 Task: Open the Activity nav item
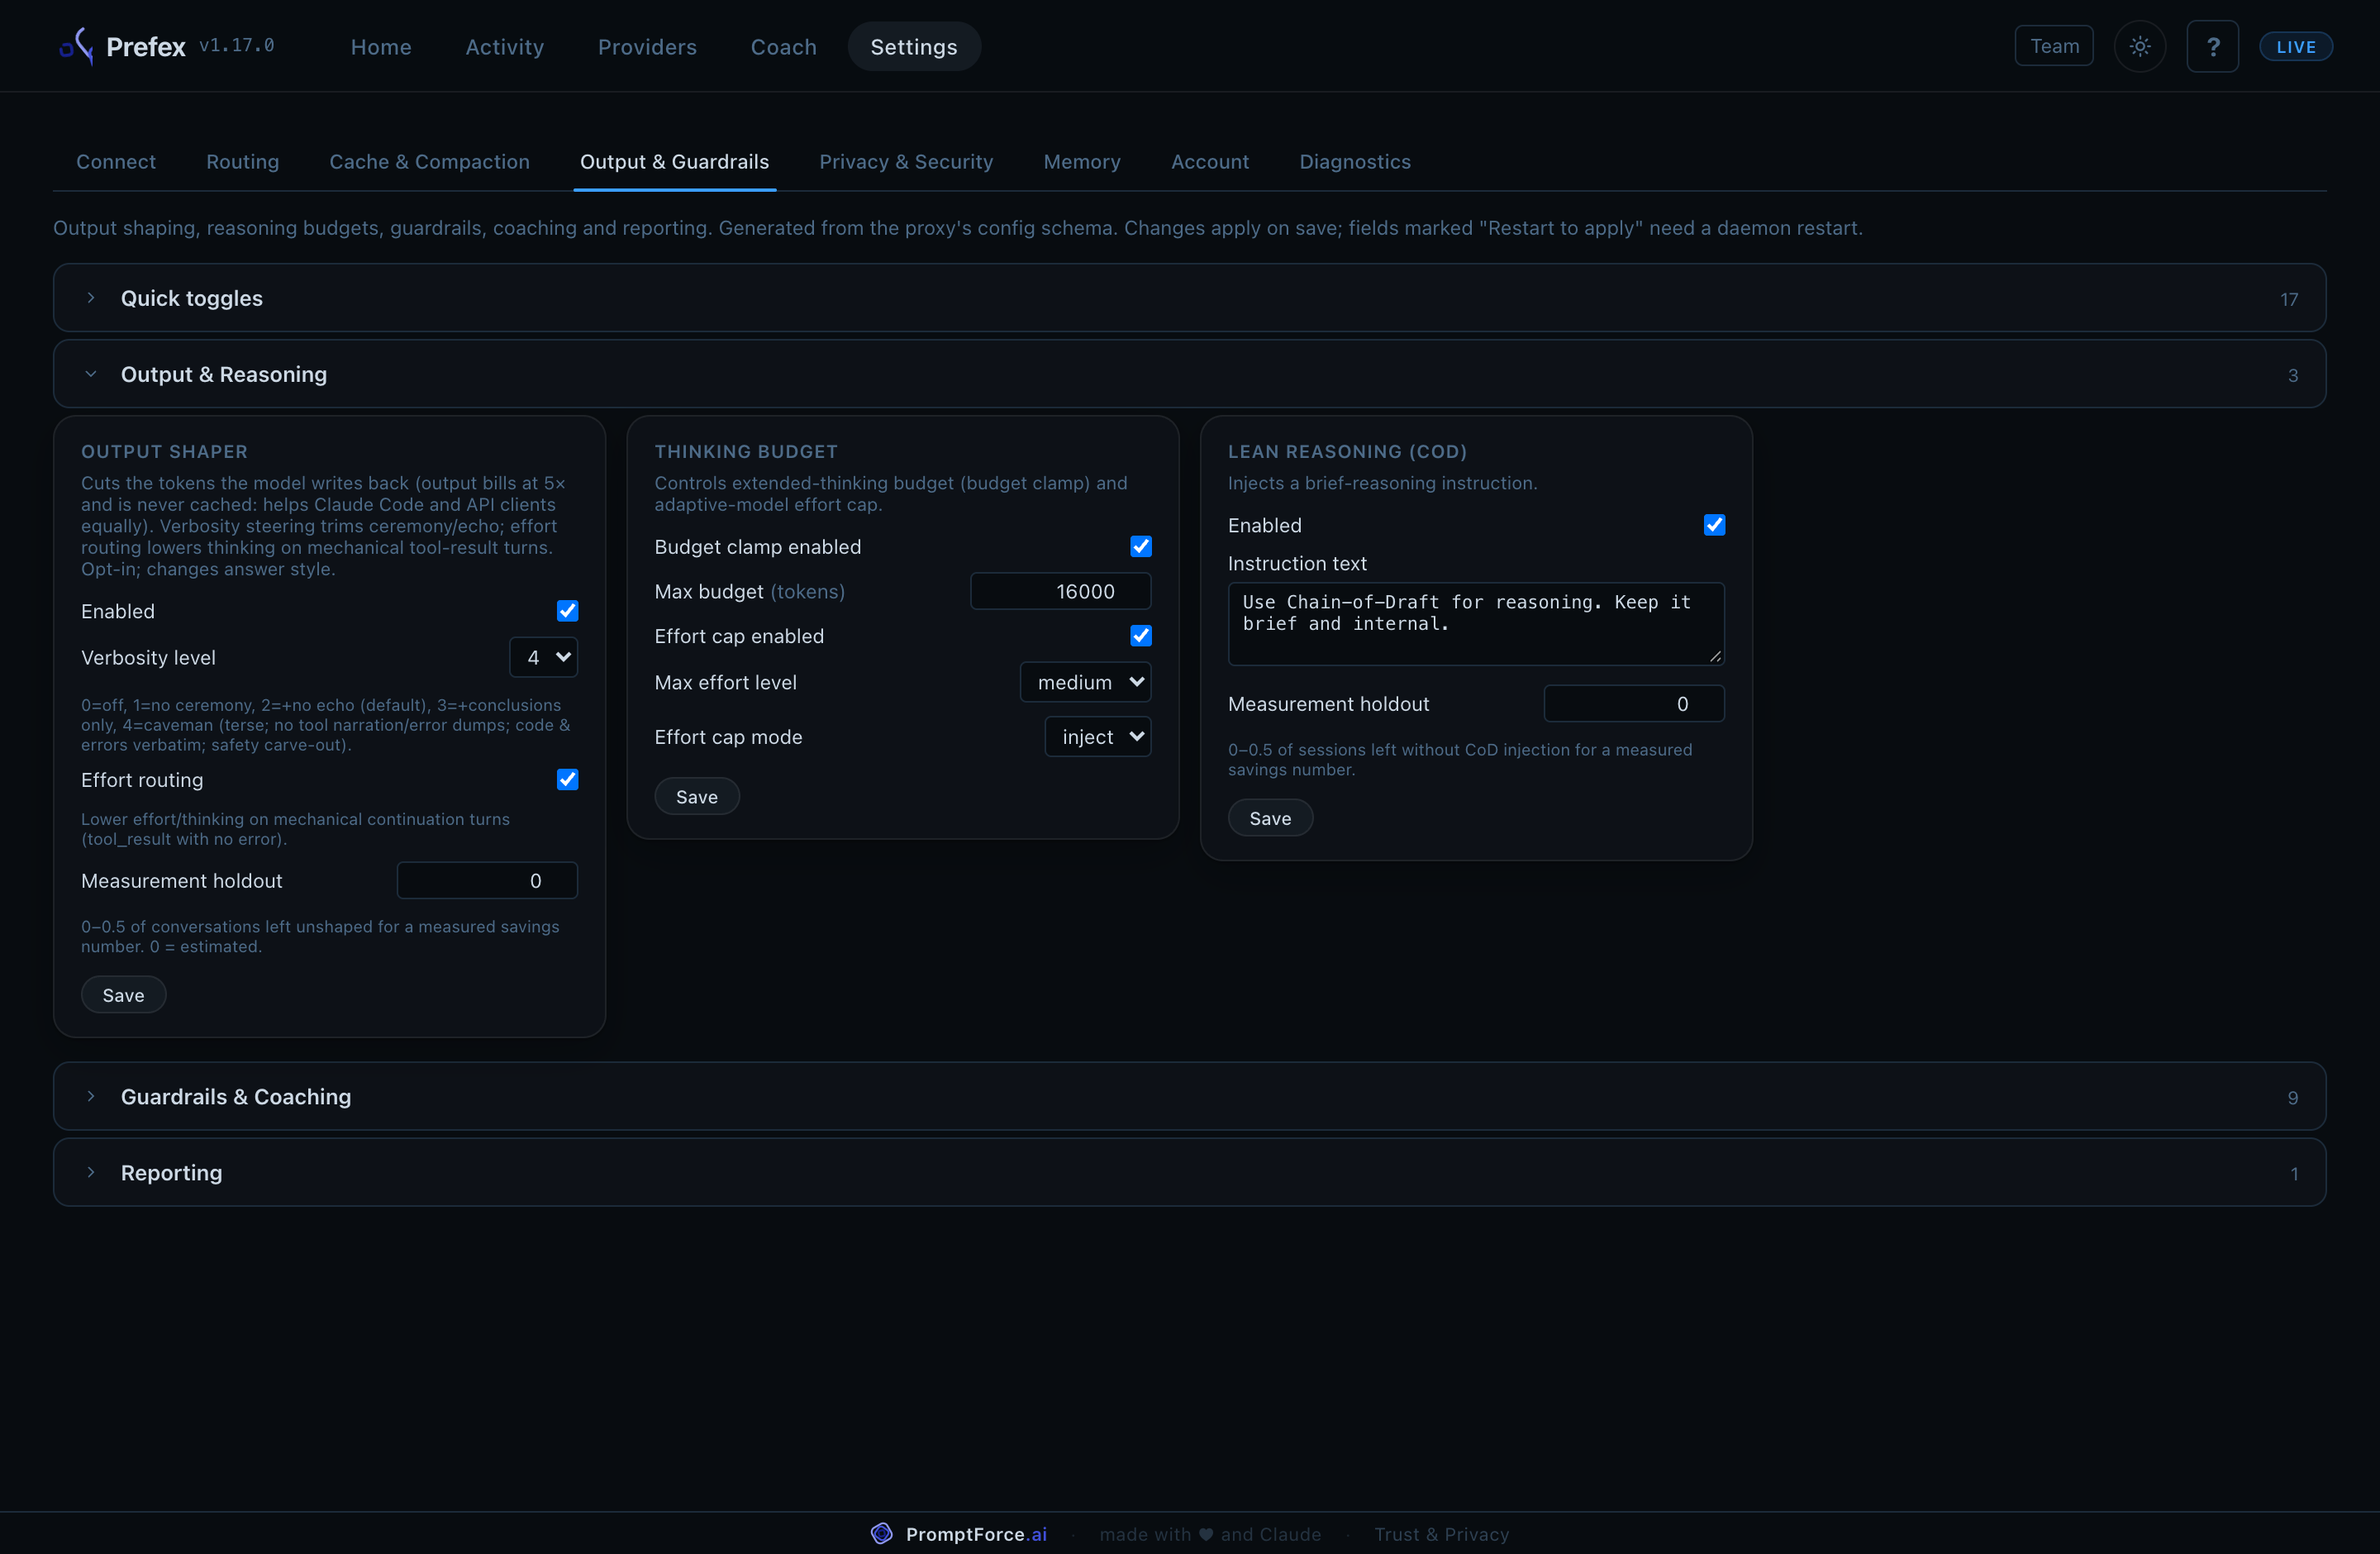(x=505, y=46)
